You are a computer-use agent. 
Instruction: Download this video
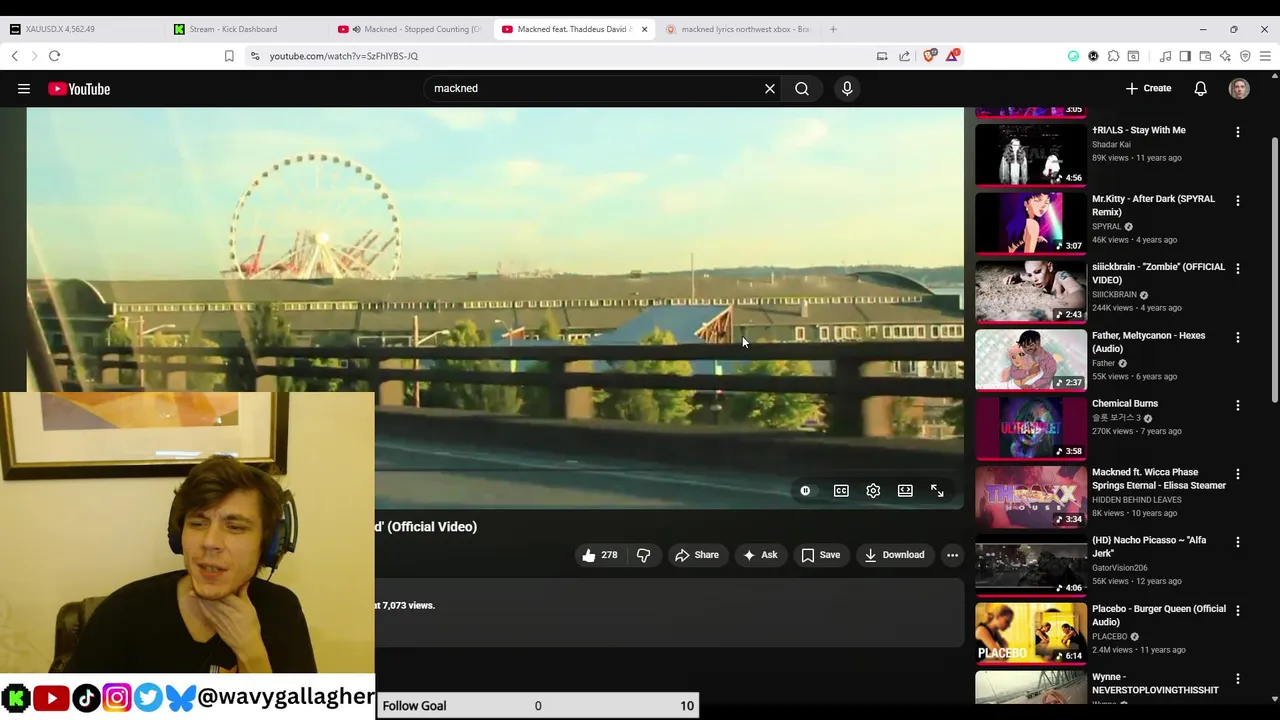[x=895, y=555]
